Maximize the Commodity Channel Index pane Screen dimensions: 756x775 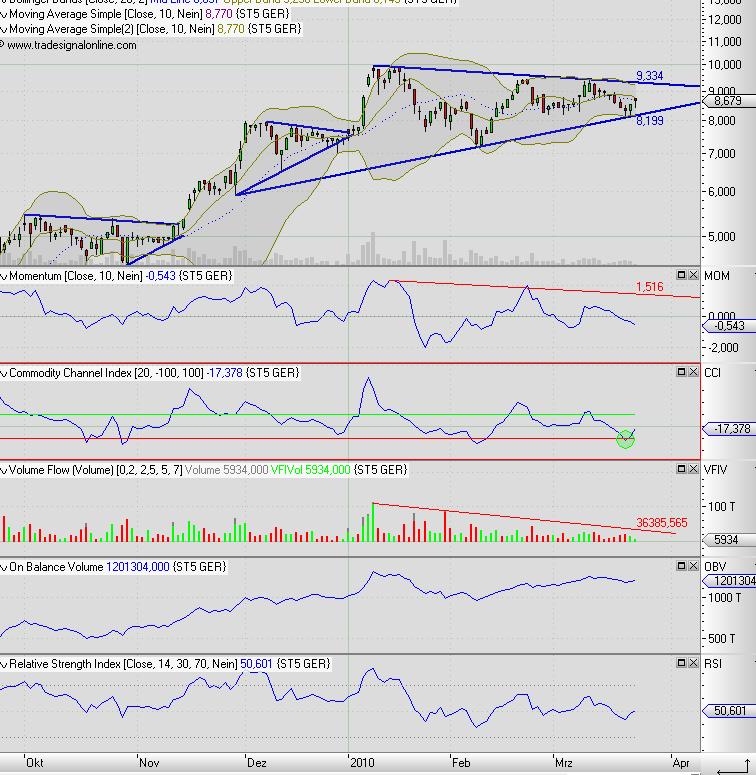click(681, 372)
